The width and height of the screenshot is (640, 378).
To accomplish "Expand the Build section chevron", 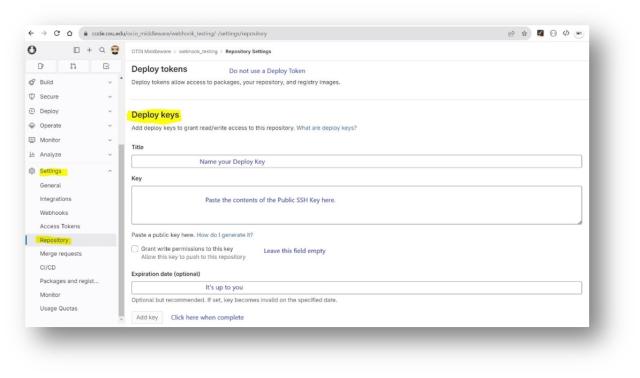I will [x=110, y=82].
